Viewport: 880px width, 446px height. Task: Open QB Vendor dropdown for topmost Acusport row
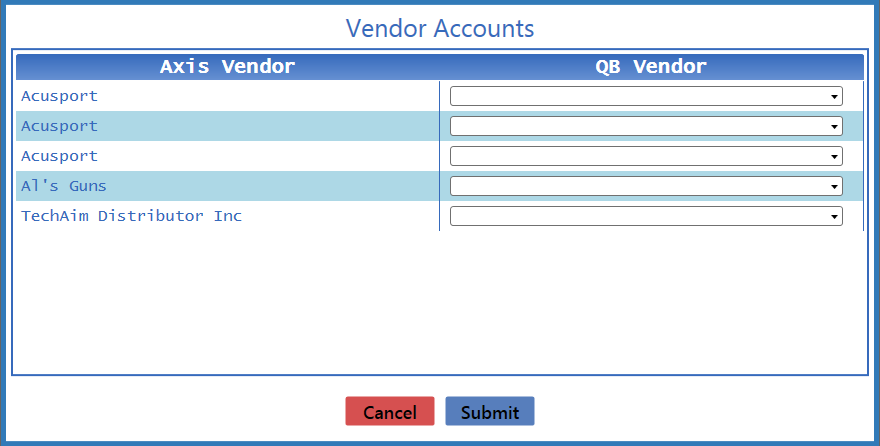(x=646, y=96)
